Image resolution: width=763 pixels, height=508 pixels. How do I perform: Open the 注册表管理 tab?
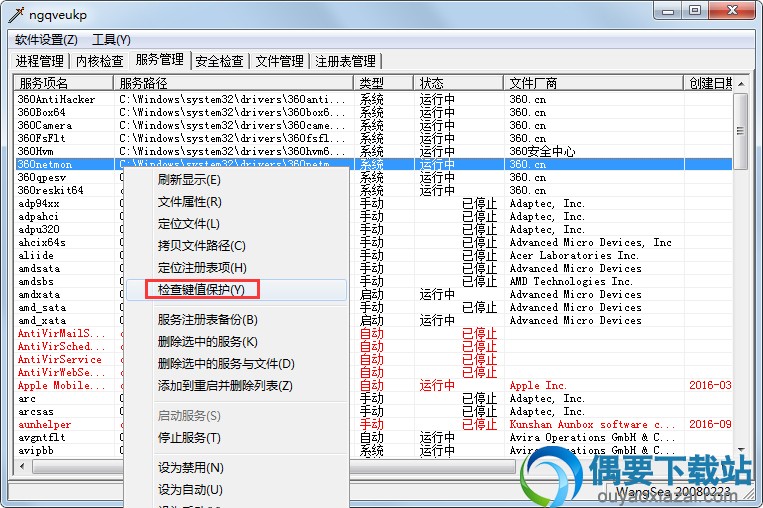(345, 61)
